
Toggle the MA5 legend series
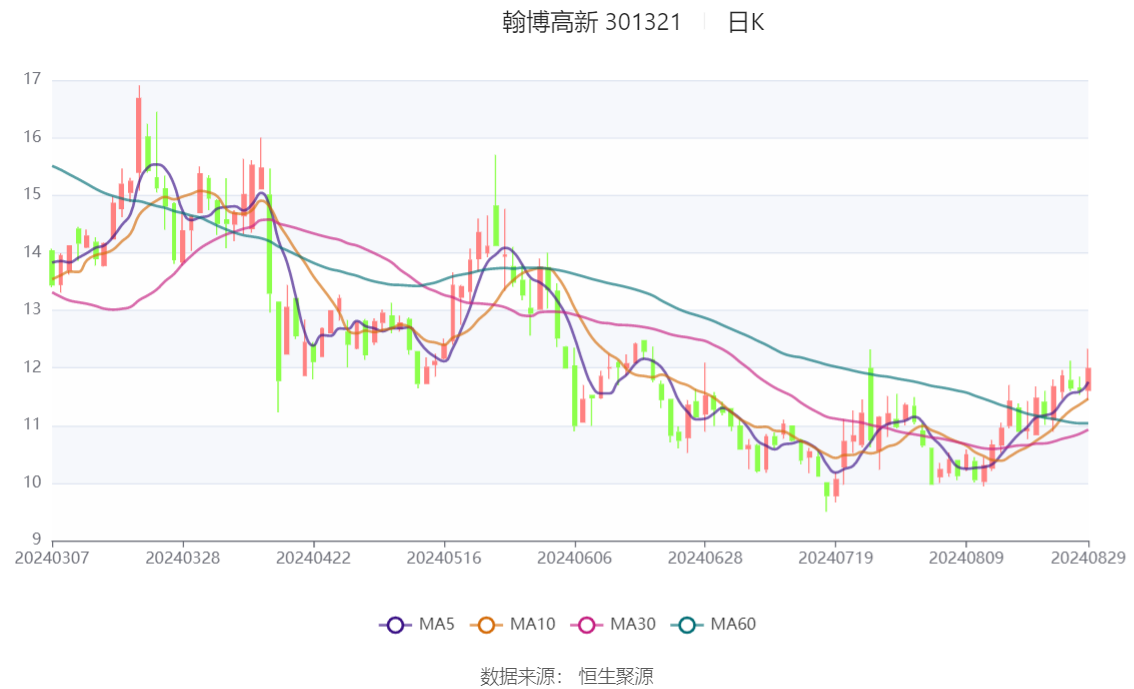click(x=417, y=625)
